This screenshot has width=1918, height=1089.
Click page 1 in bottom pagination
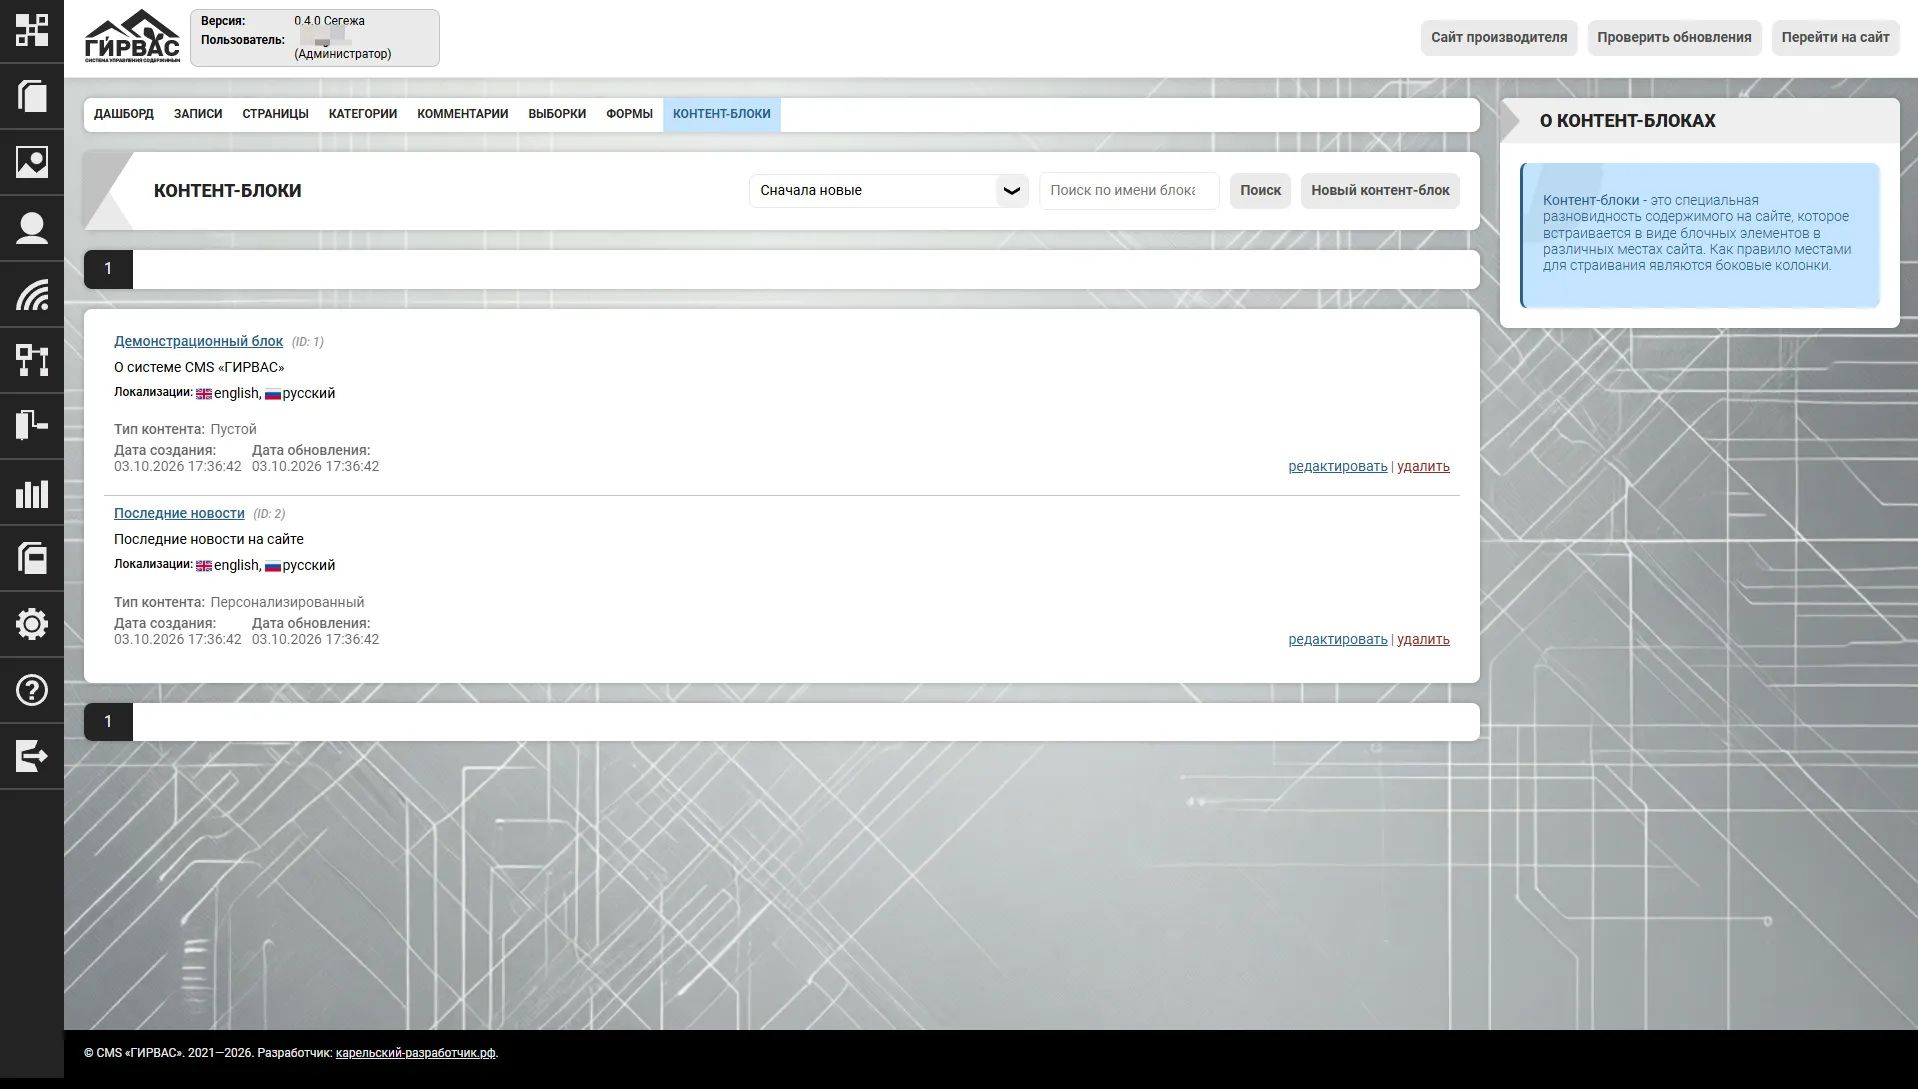point(108,722)
